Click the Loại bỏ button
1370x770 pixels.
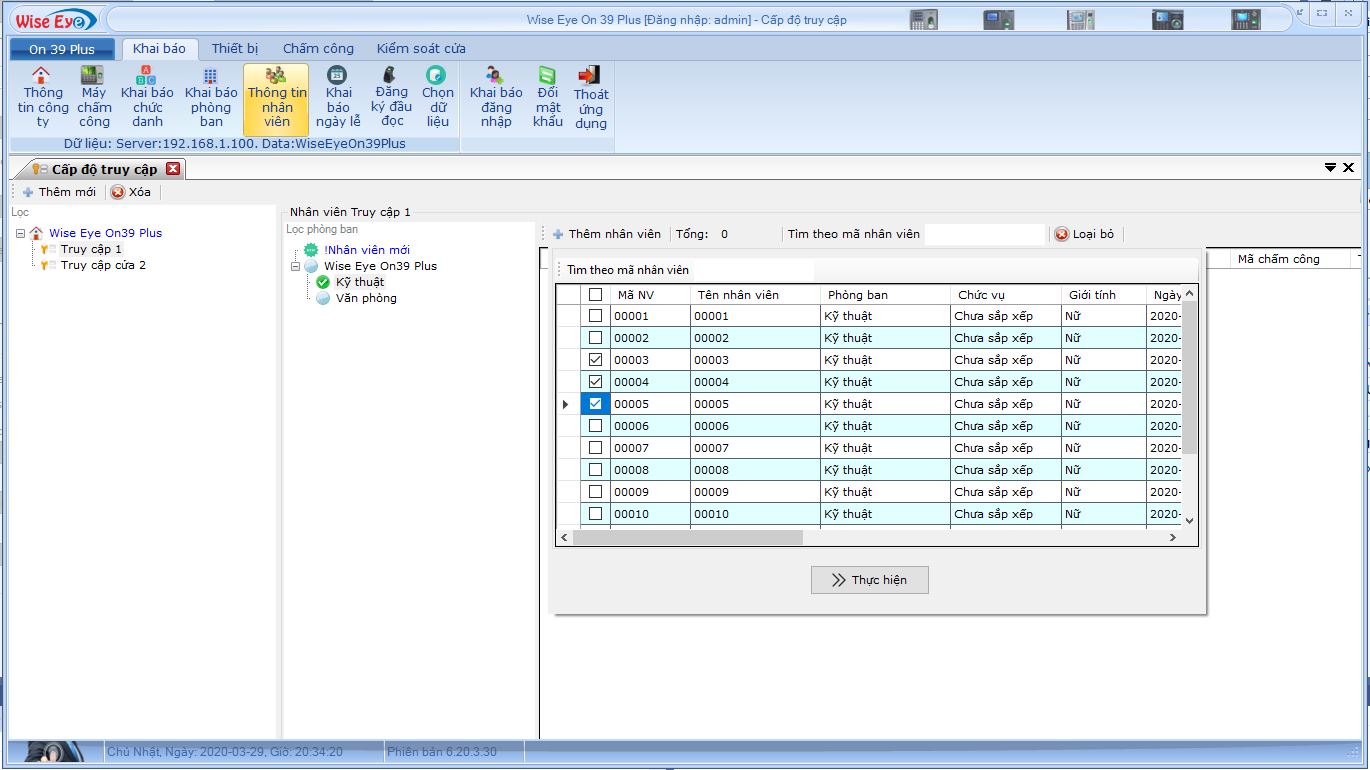[x=1084, y=234]
